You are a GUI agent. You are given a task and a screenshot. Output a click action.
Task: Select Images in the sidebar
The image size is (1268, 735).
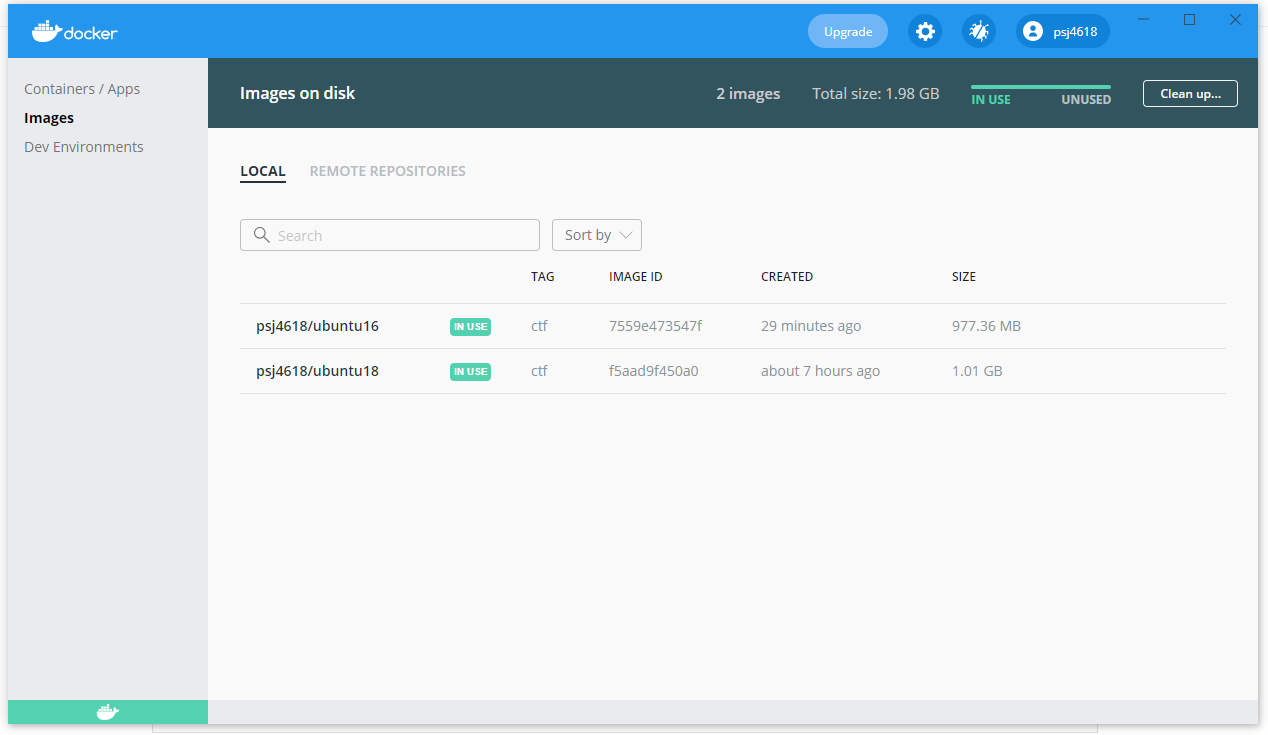point(49,118)
